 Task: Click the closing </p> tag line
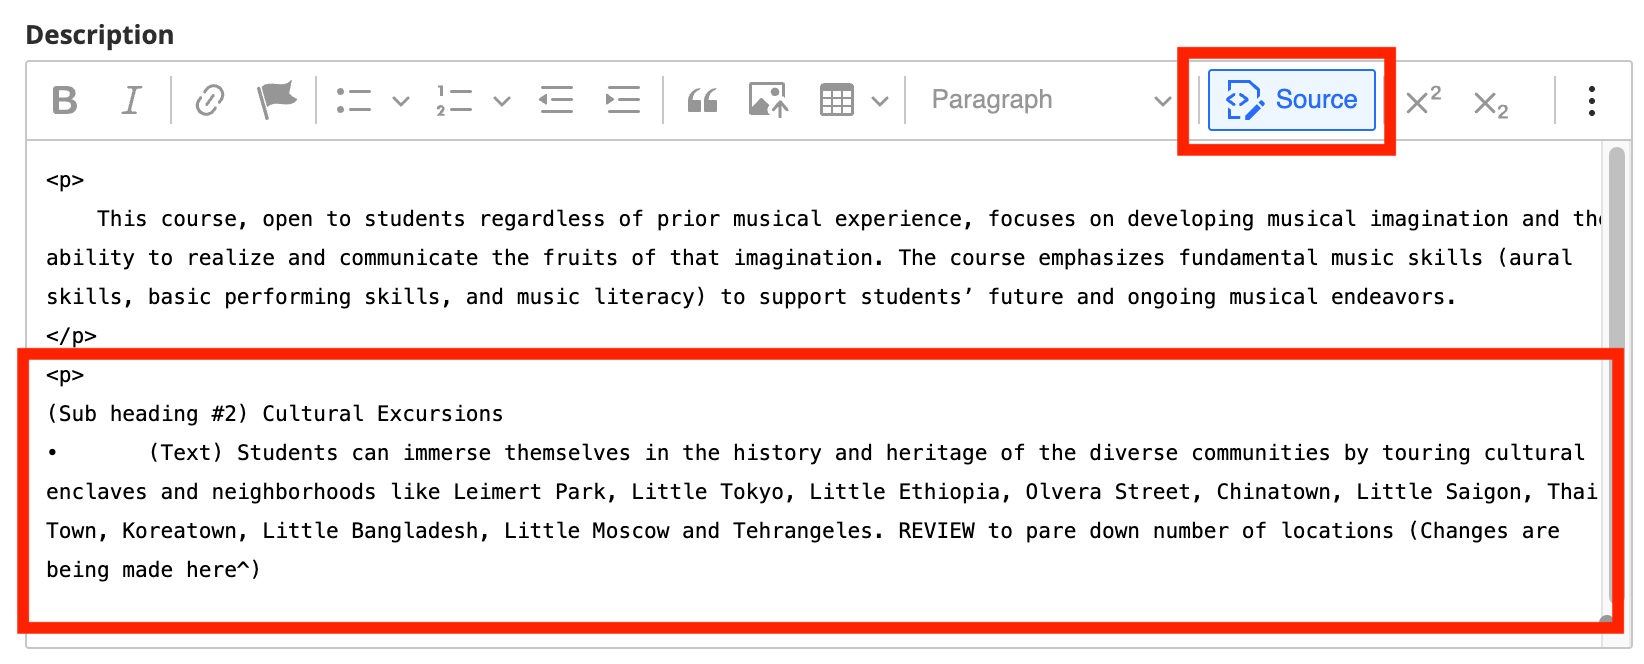[x=71, y=336]
